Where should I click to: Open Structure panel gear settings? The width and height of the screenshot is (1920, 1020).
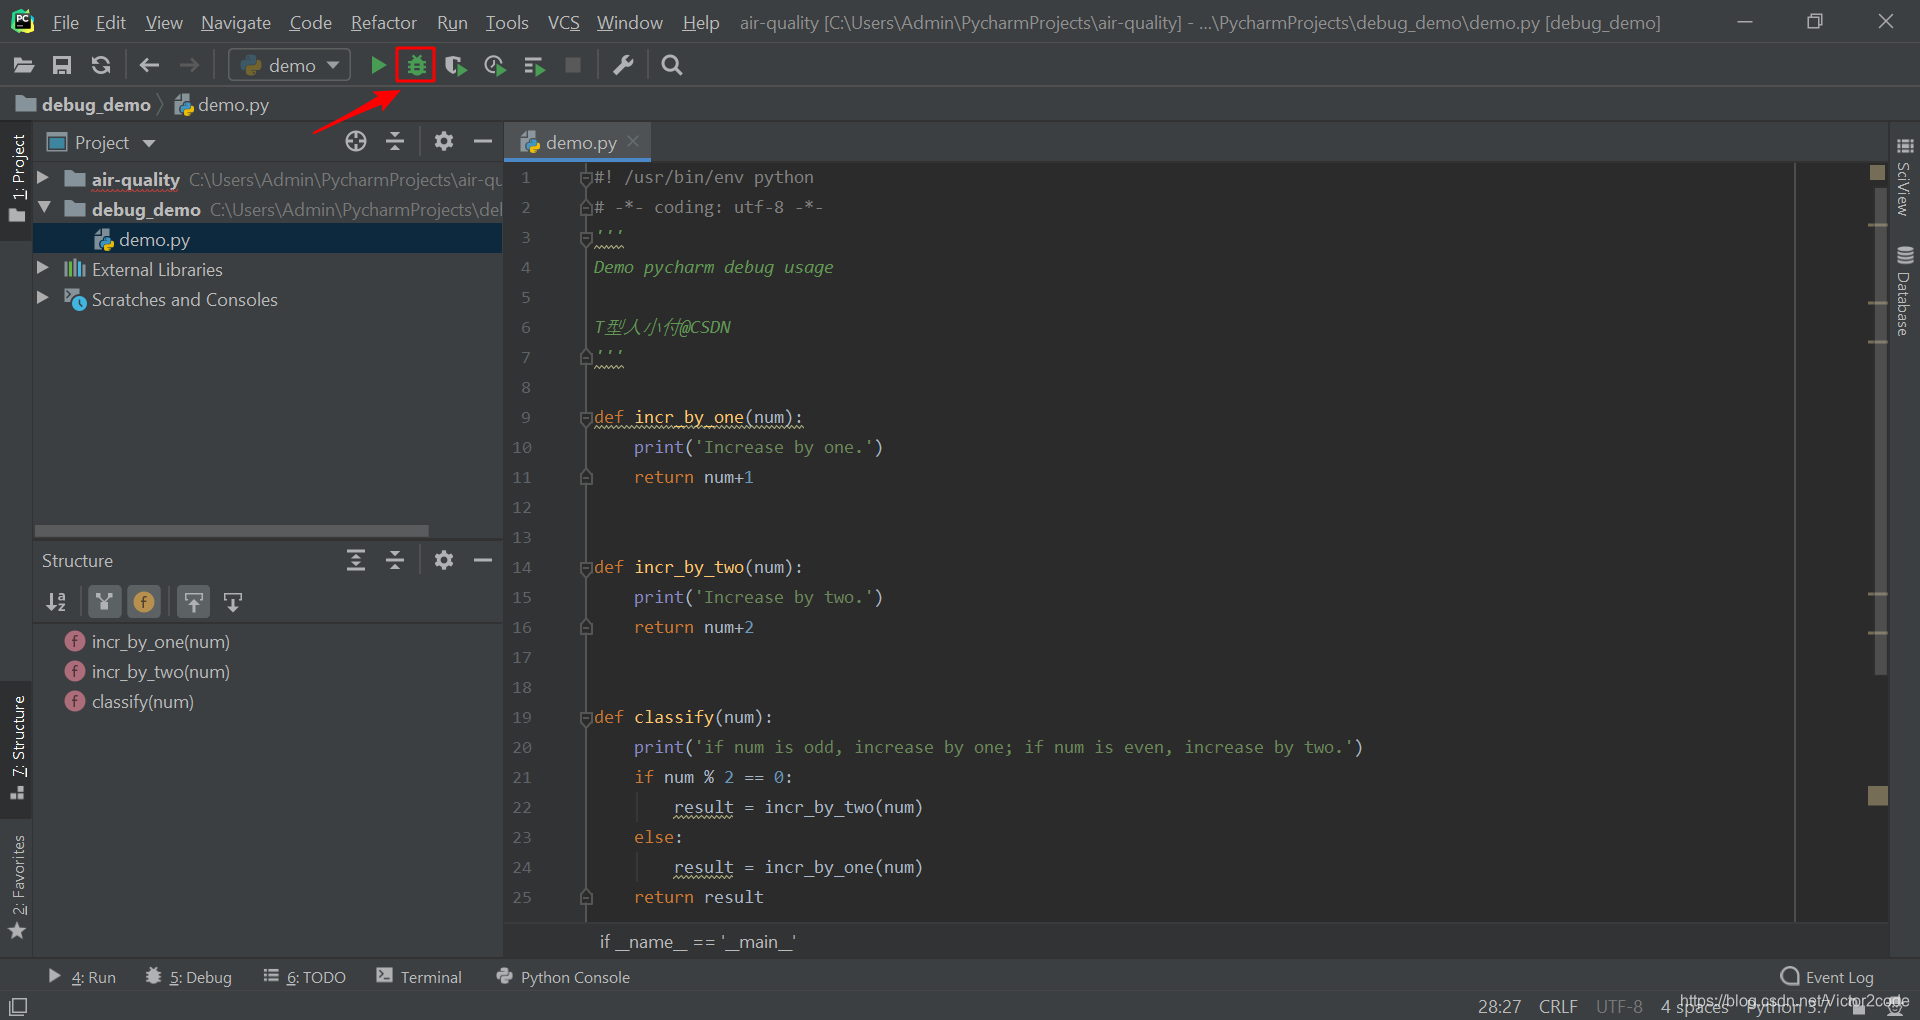(x=444, y=560)
